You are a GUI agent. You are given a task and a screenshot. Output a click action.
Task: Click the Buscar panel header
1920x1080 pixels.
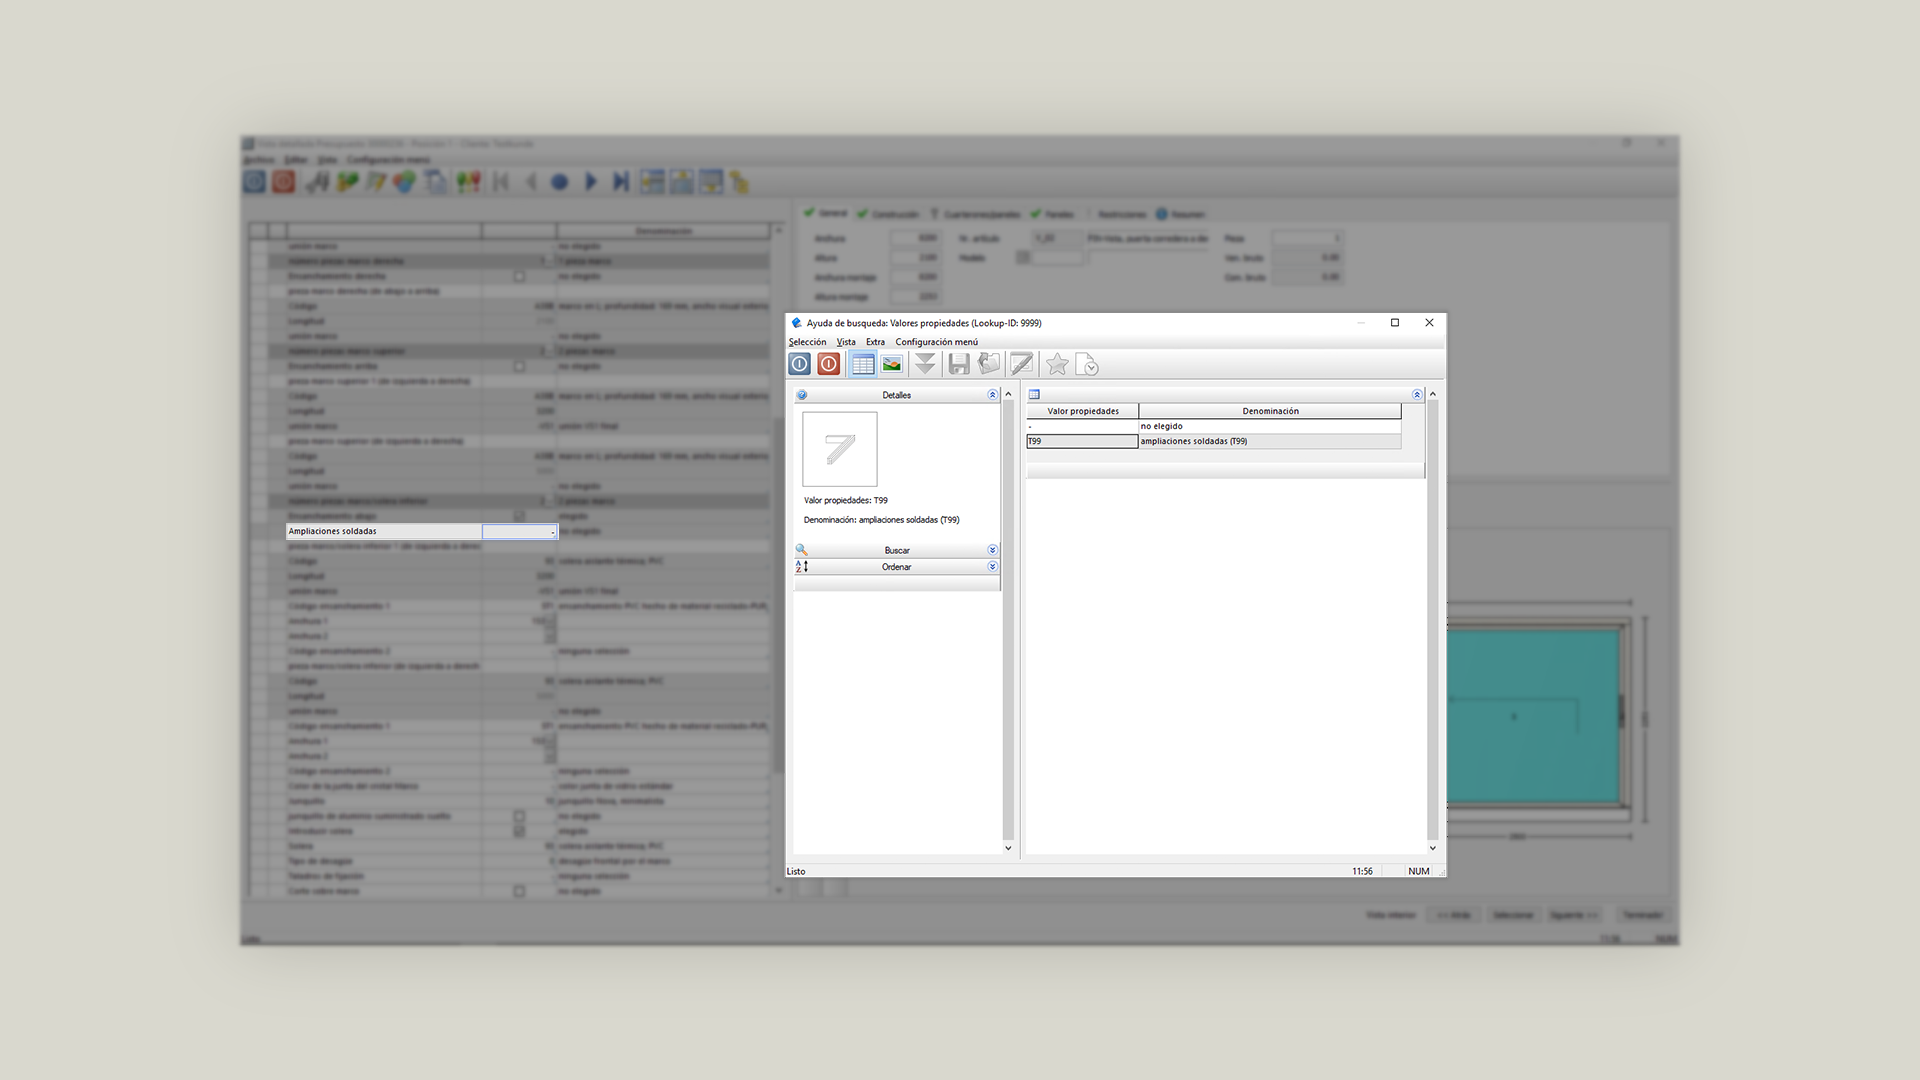897,550
